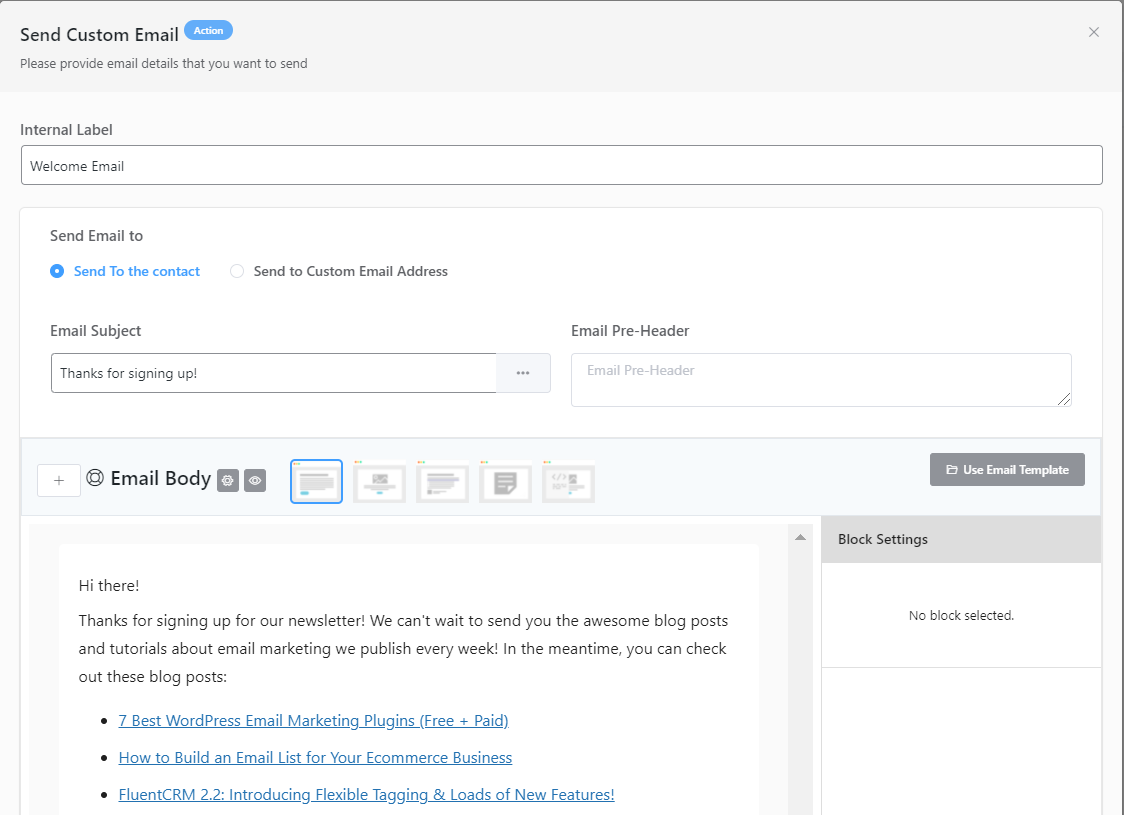Image resolution: width=1124 pixels, height=815 pixels.
Task: Click inside the Internal Label field
Action: [562, 165]
